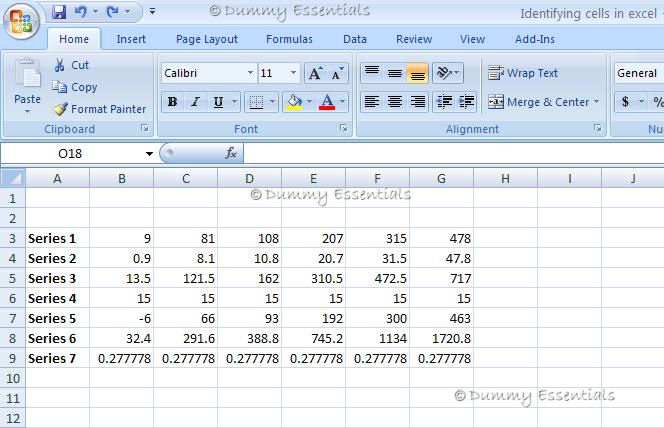Save the workbook via Quick Access
Screen dimensions: 664x428
[x=59, y=12]
